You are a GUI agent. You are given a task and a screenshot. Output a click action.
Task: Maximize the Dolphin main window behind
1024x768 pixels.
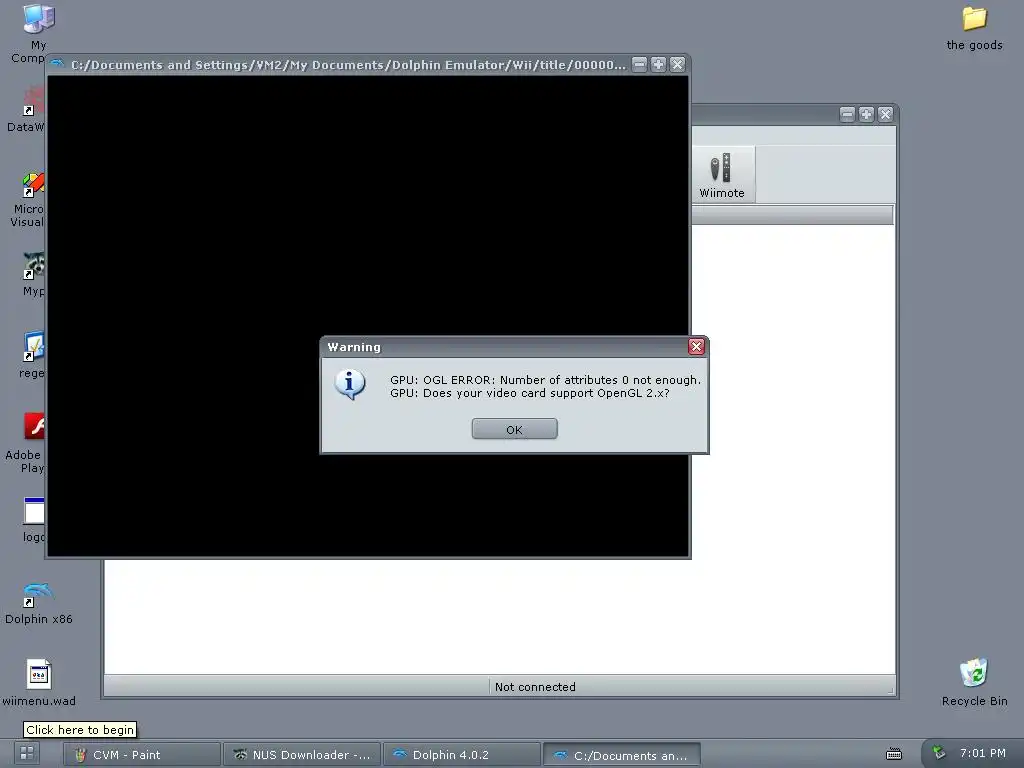pos(866,114)
